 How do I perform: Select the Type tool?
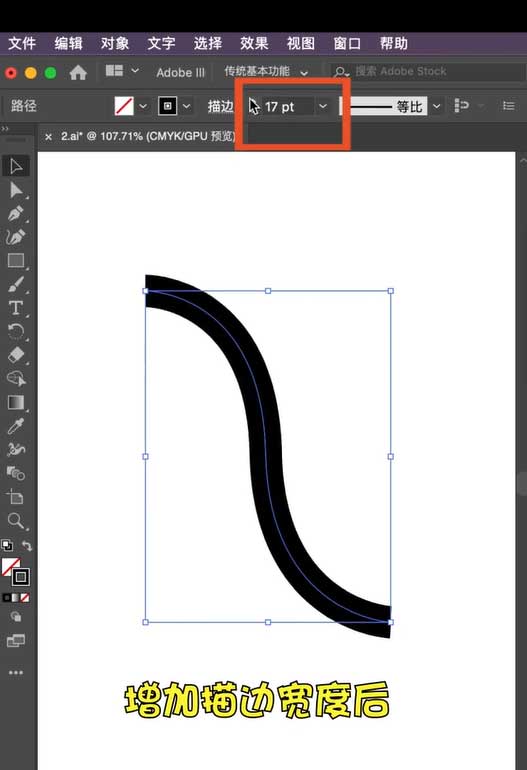(16, 308)
